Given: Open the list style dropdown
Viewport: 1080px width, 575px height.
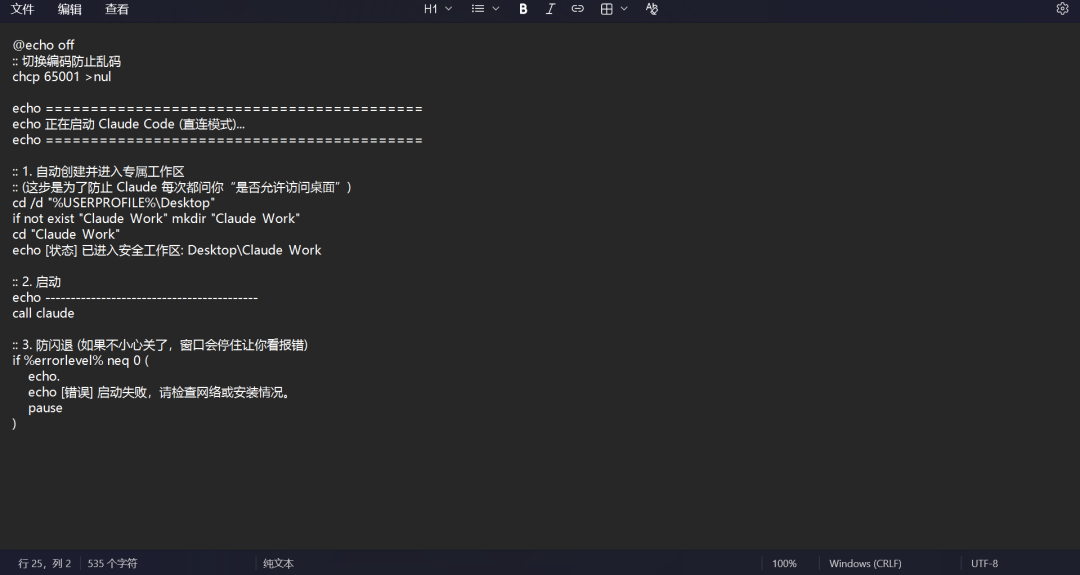Looking at the screenshot, I should [485, 9].
